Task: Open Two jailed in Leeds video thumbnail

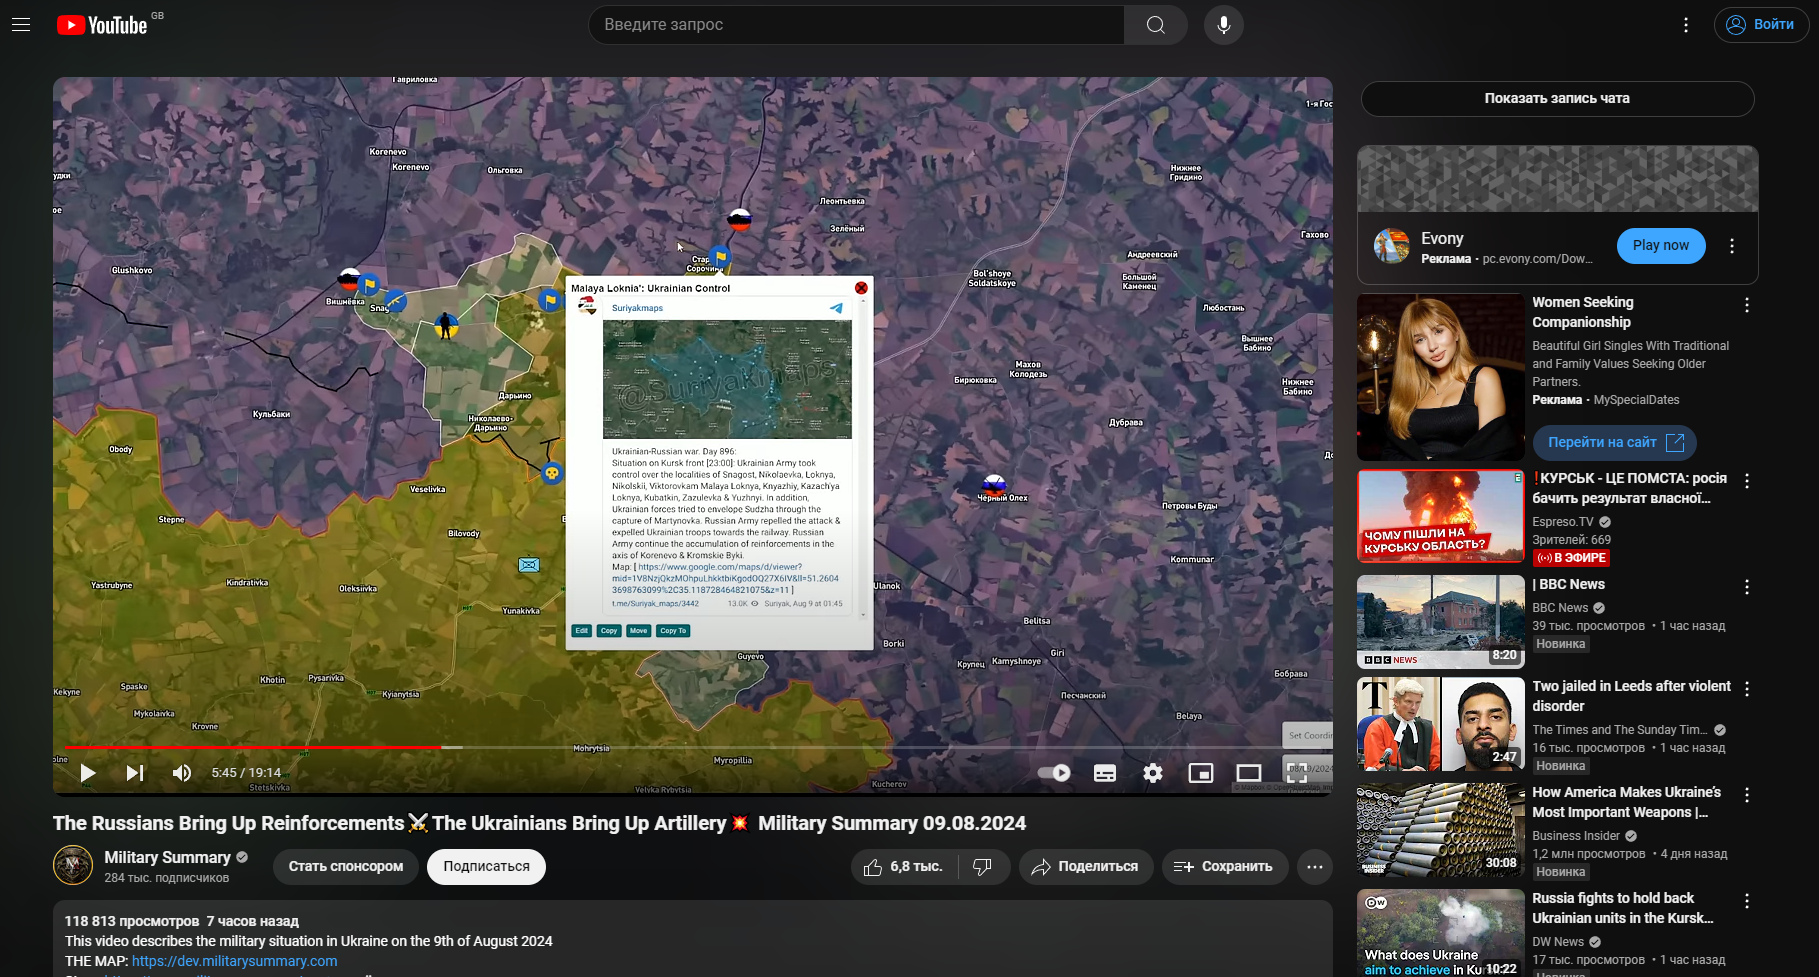Action: tap(1441, 724)
